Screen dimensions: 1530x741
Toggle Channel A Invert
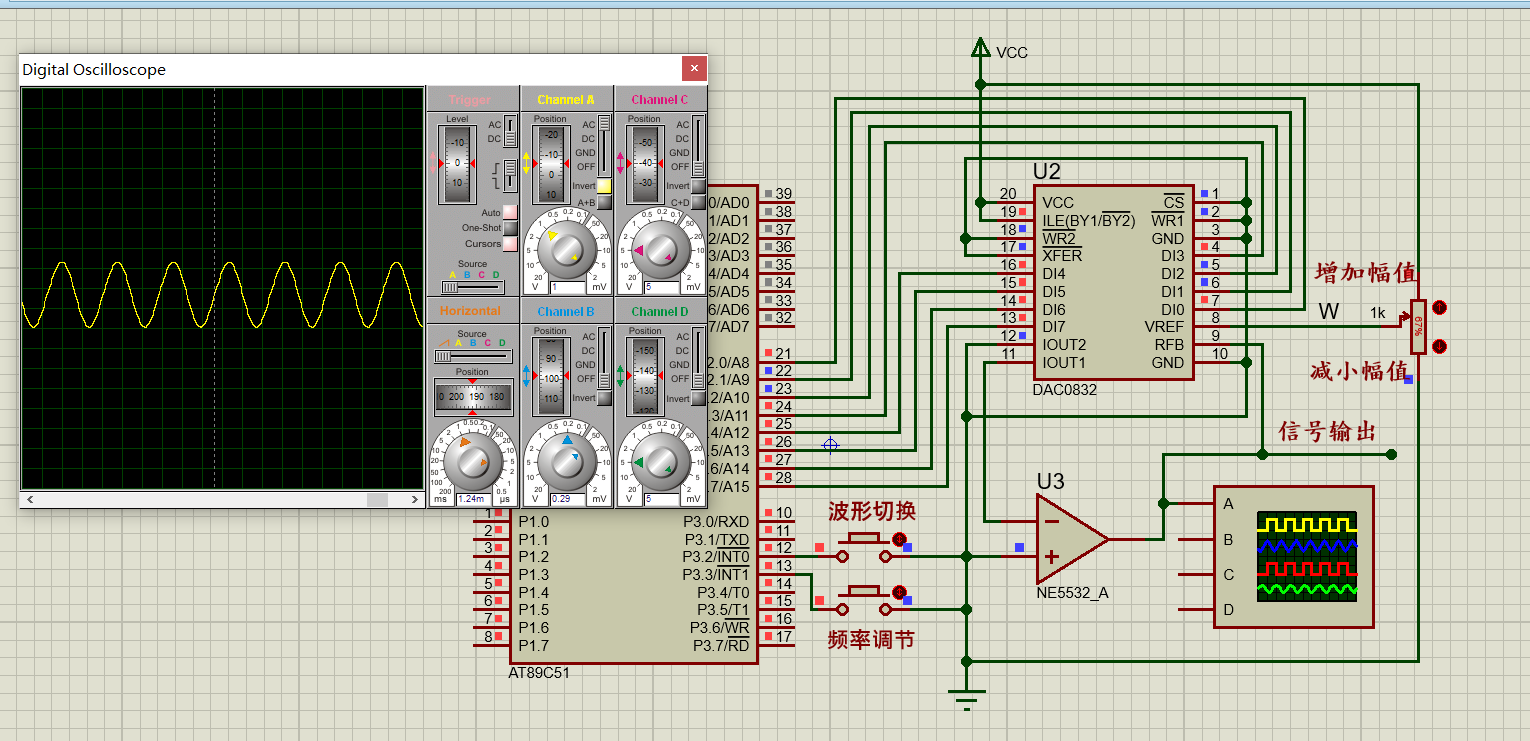(604, 186)
